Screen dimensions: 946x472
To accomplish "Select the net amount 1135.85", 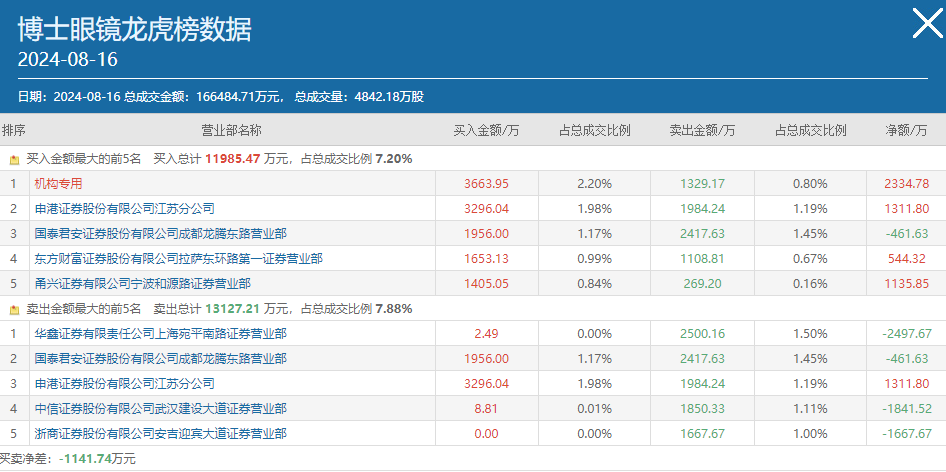I will (x=906, y=284).
